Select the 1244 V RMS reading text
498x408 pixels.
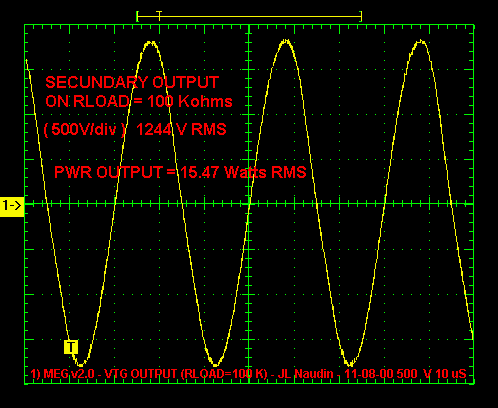182,129
